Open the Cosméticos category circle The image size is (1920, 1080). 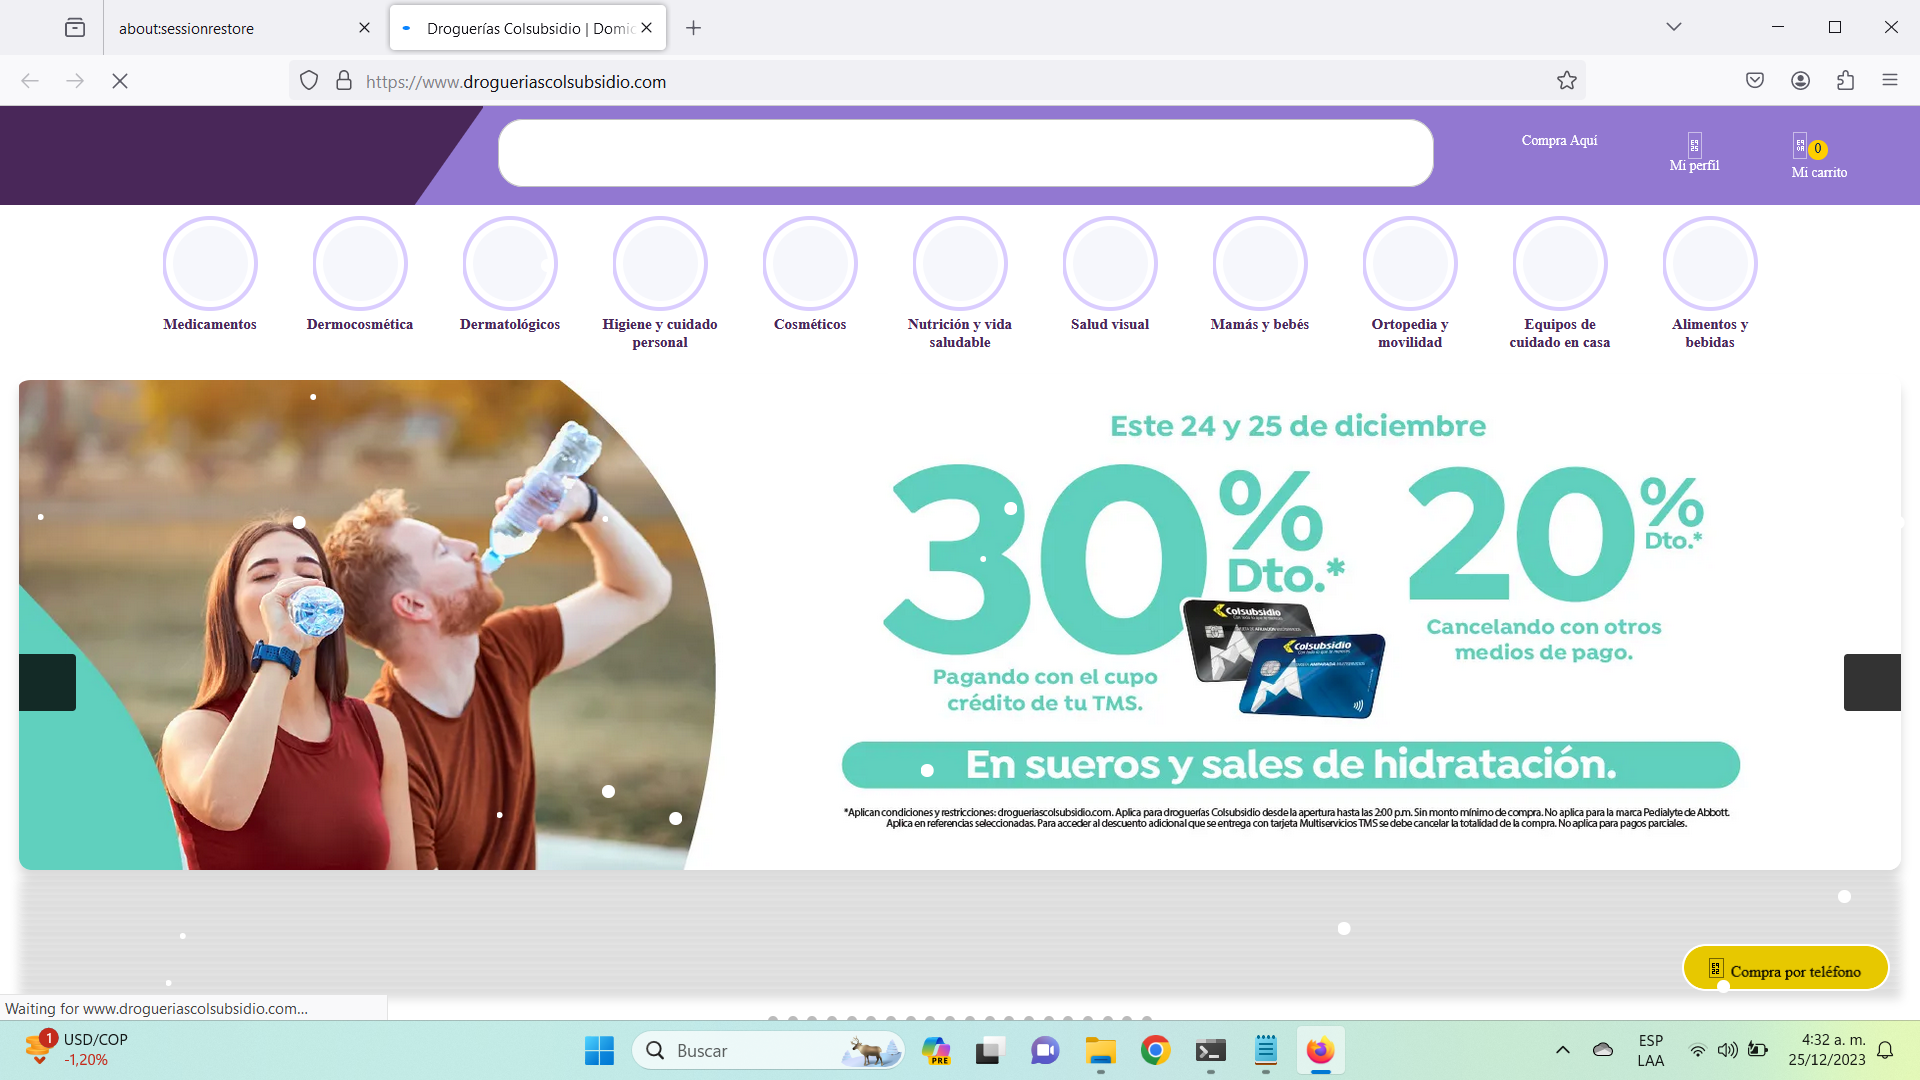[x=810, y=263]
